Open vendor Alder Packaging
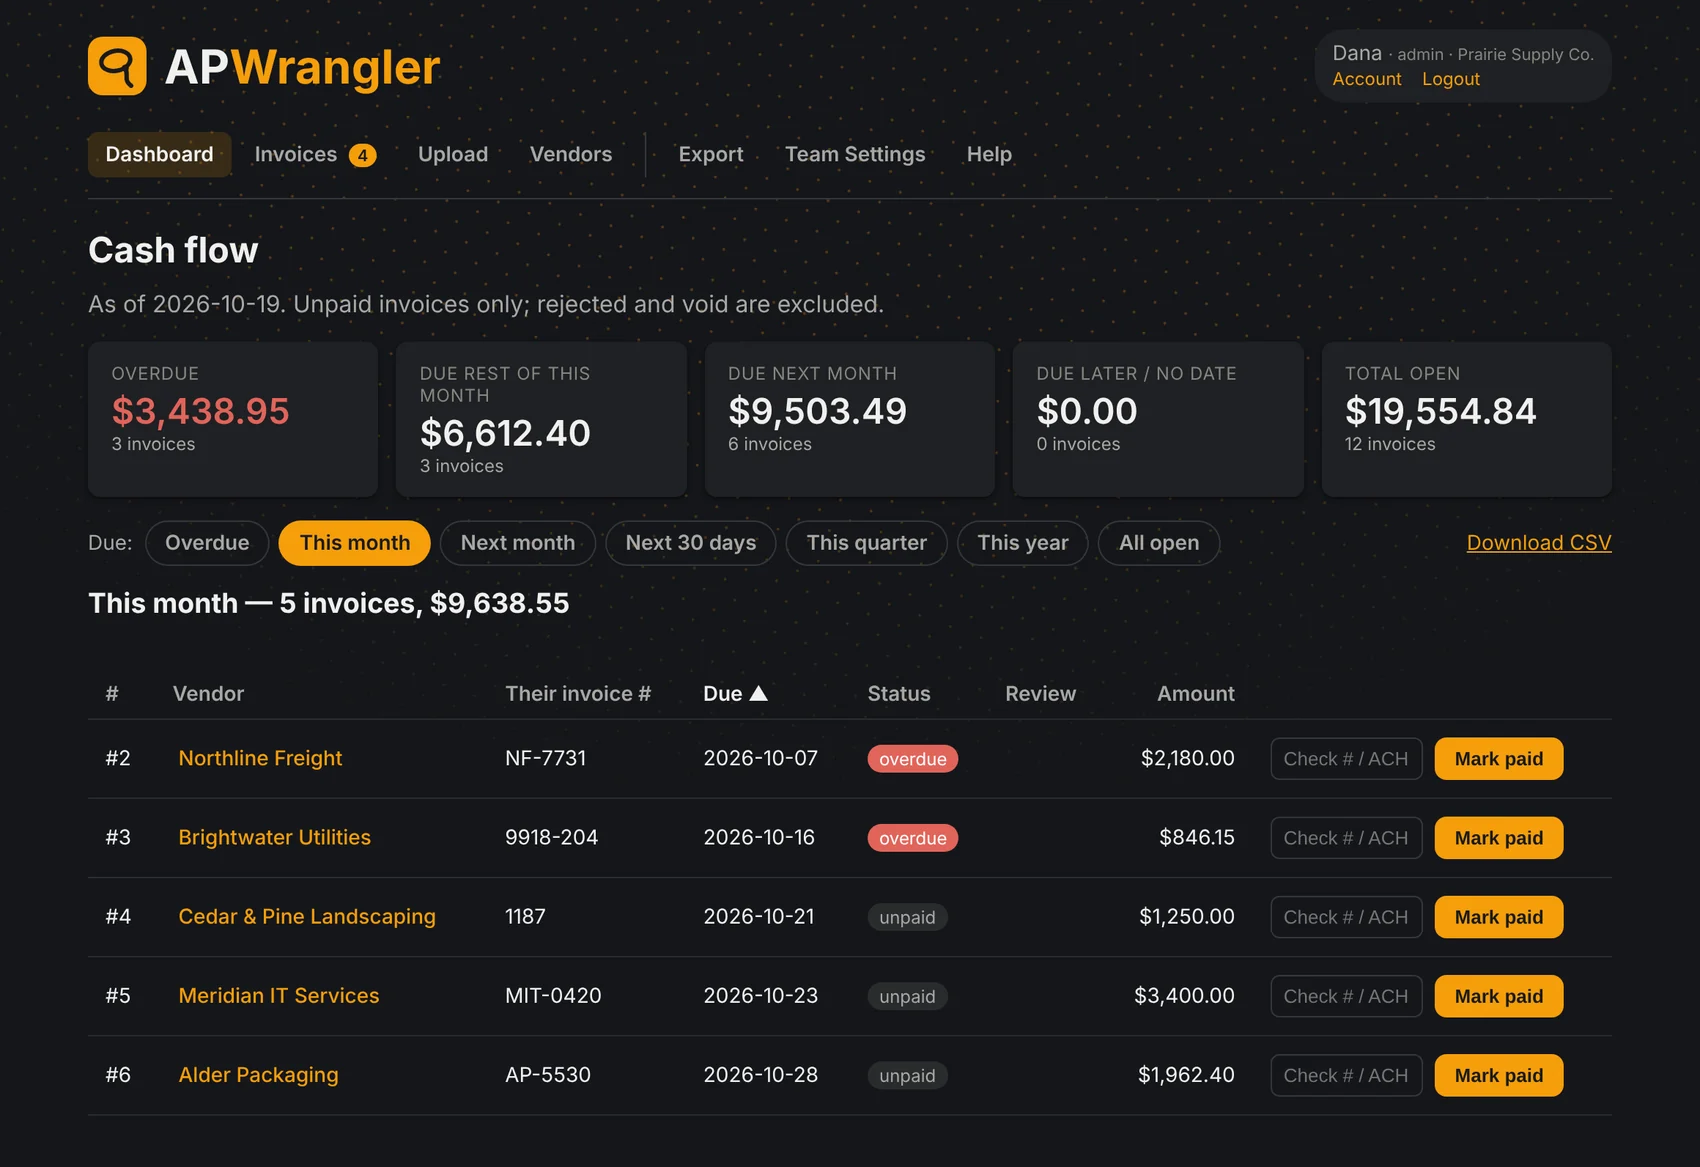Image resolution: width=1700 pixels, height=1167 pixels. click(x=259, y=1074)
